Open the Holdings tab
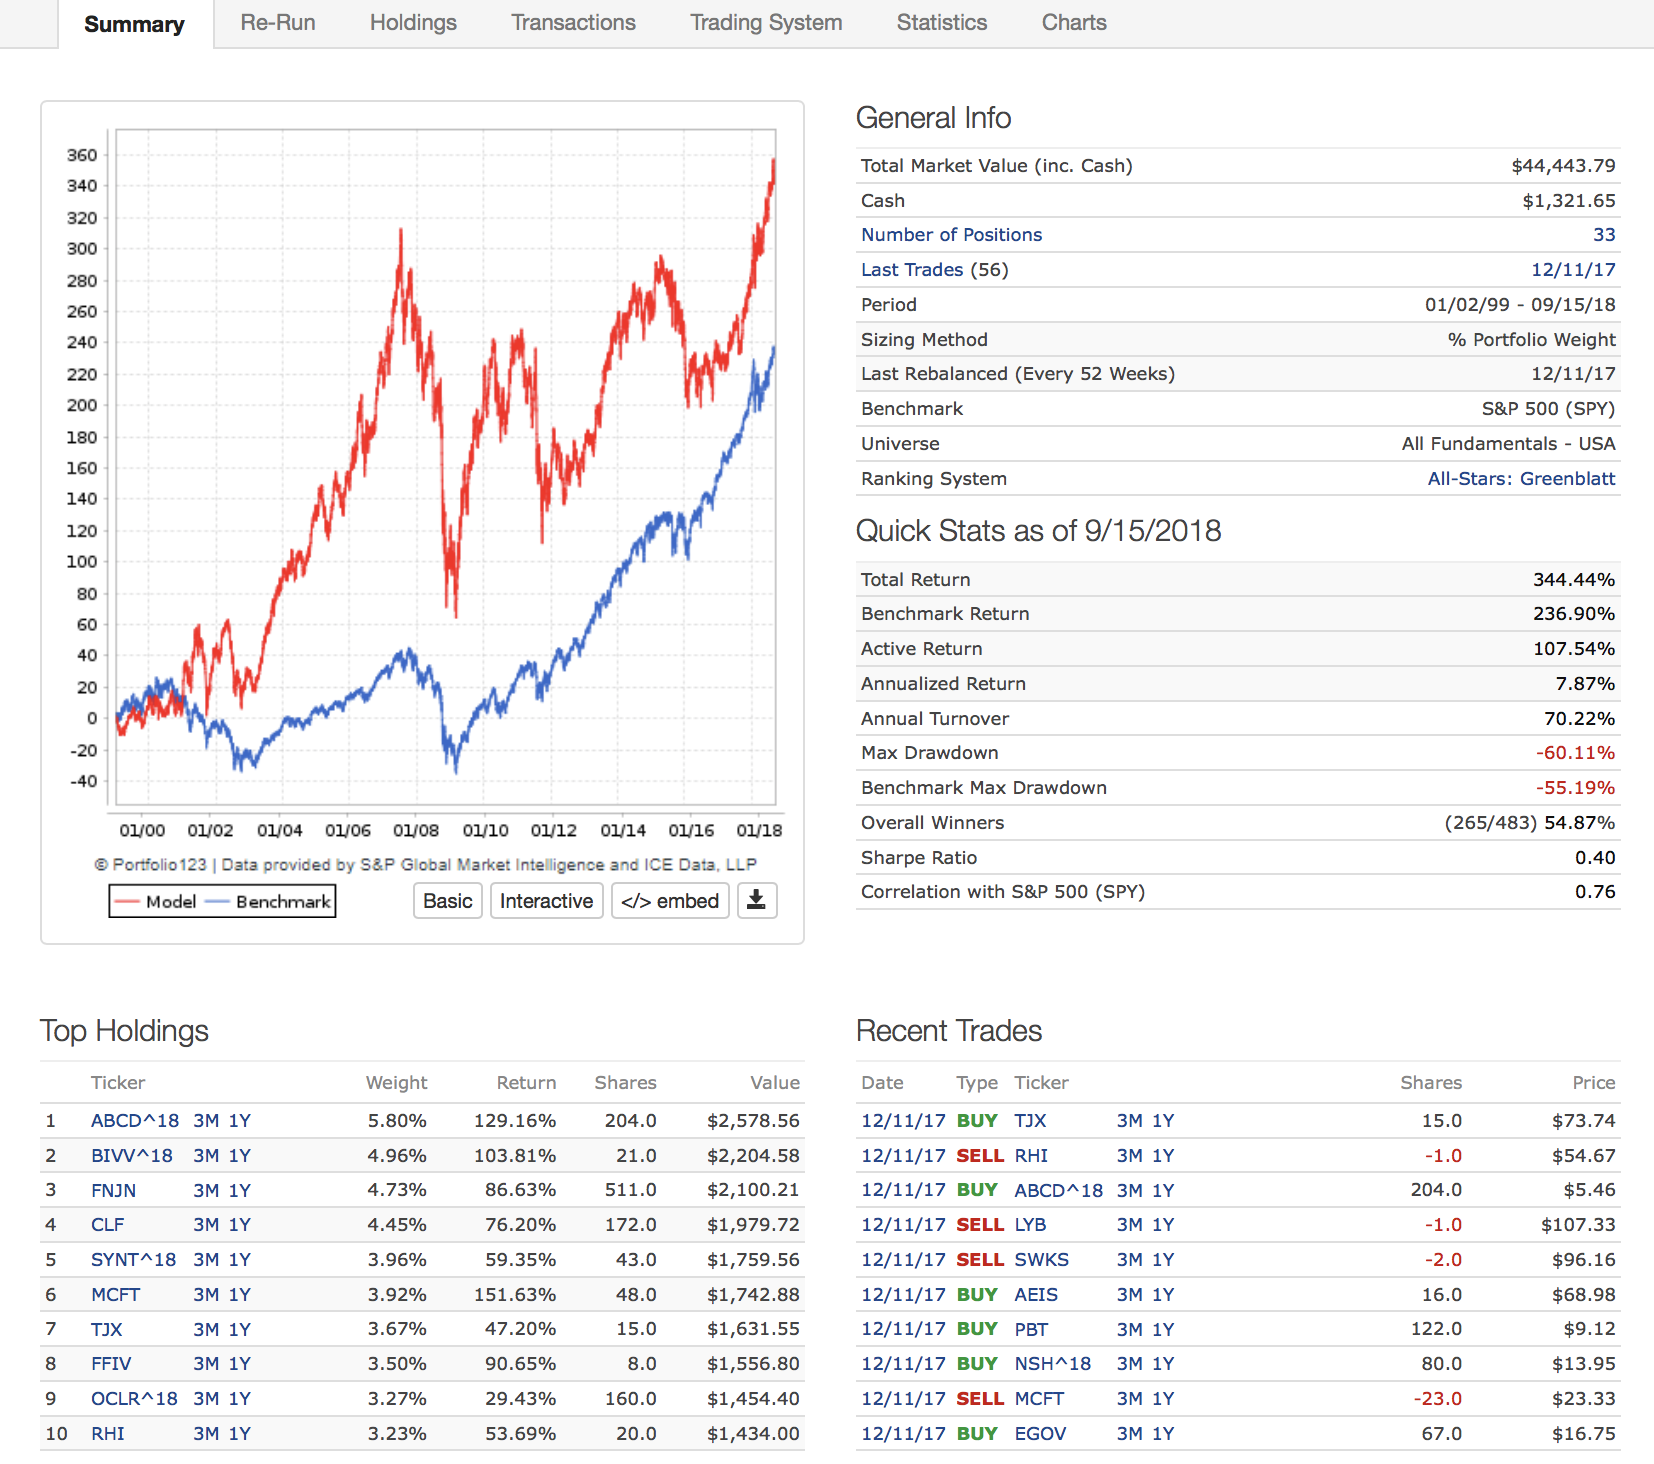 pyautogui.click(x=413, y=23)
